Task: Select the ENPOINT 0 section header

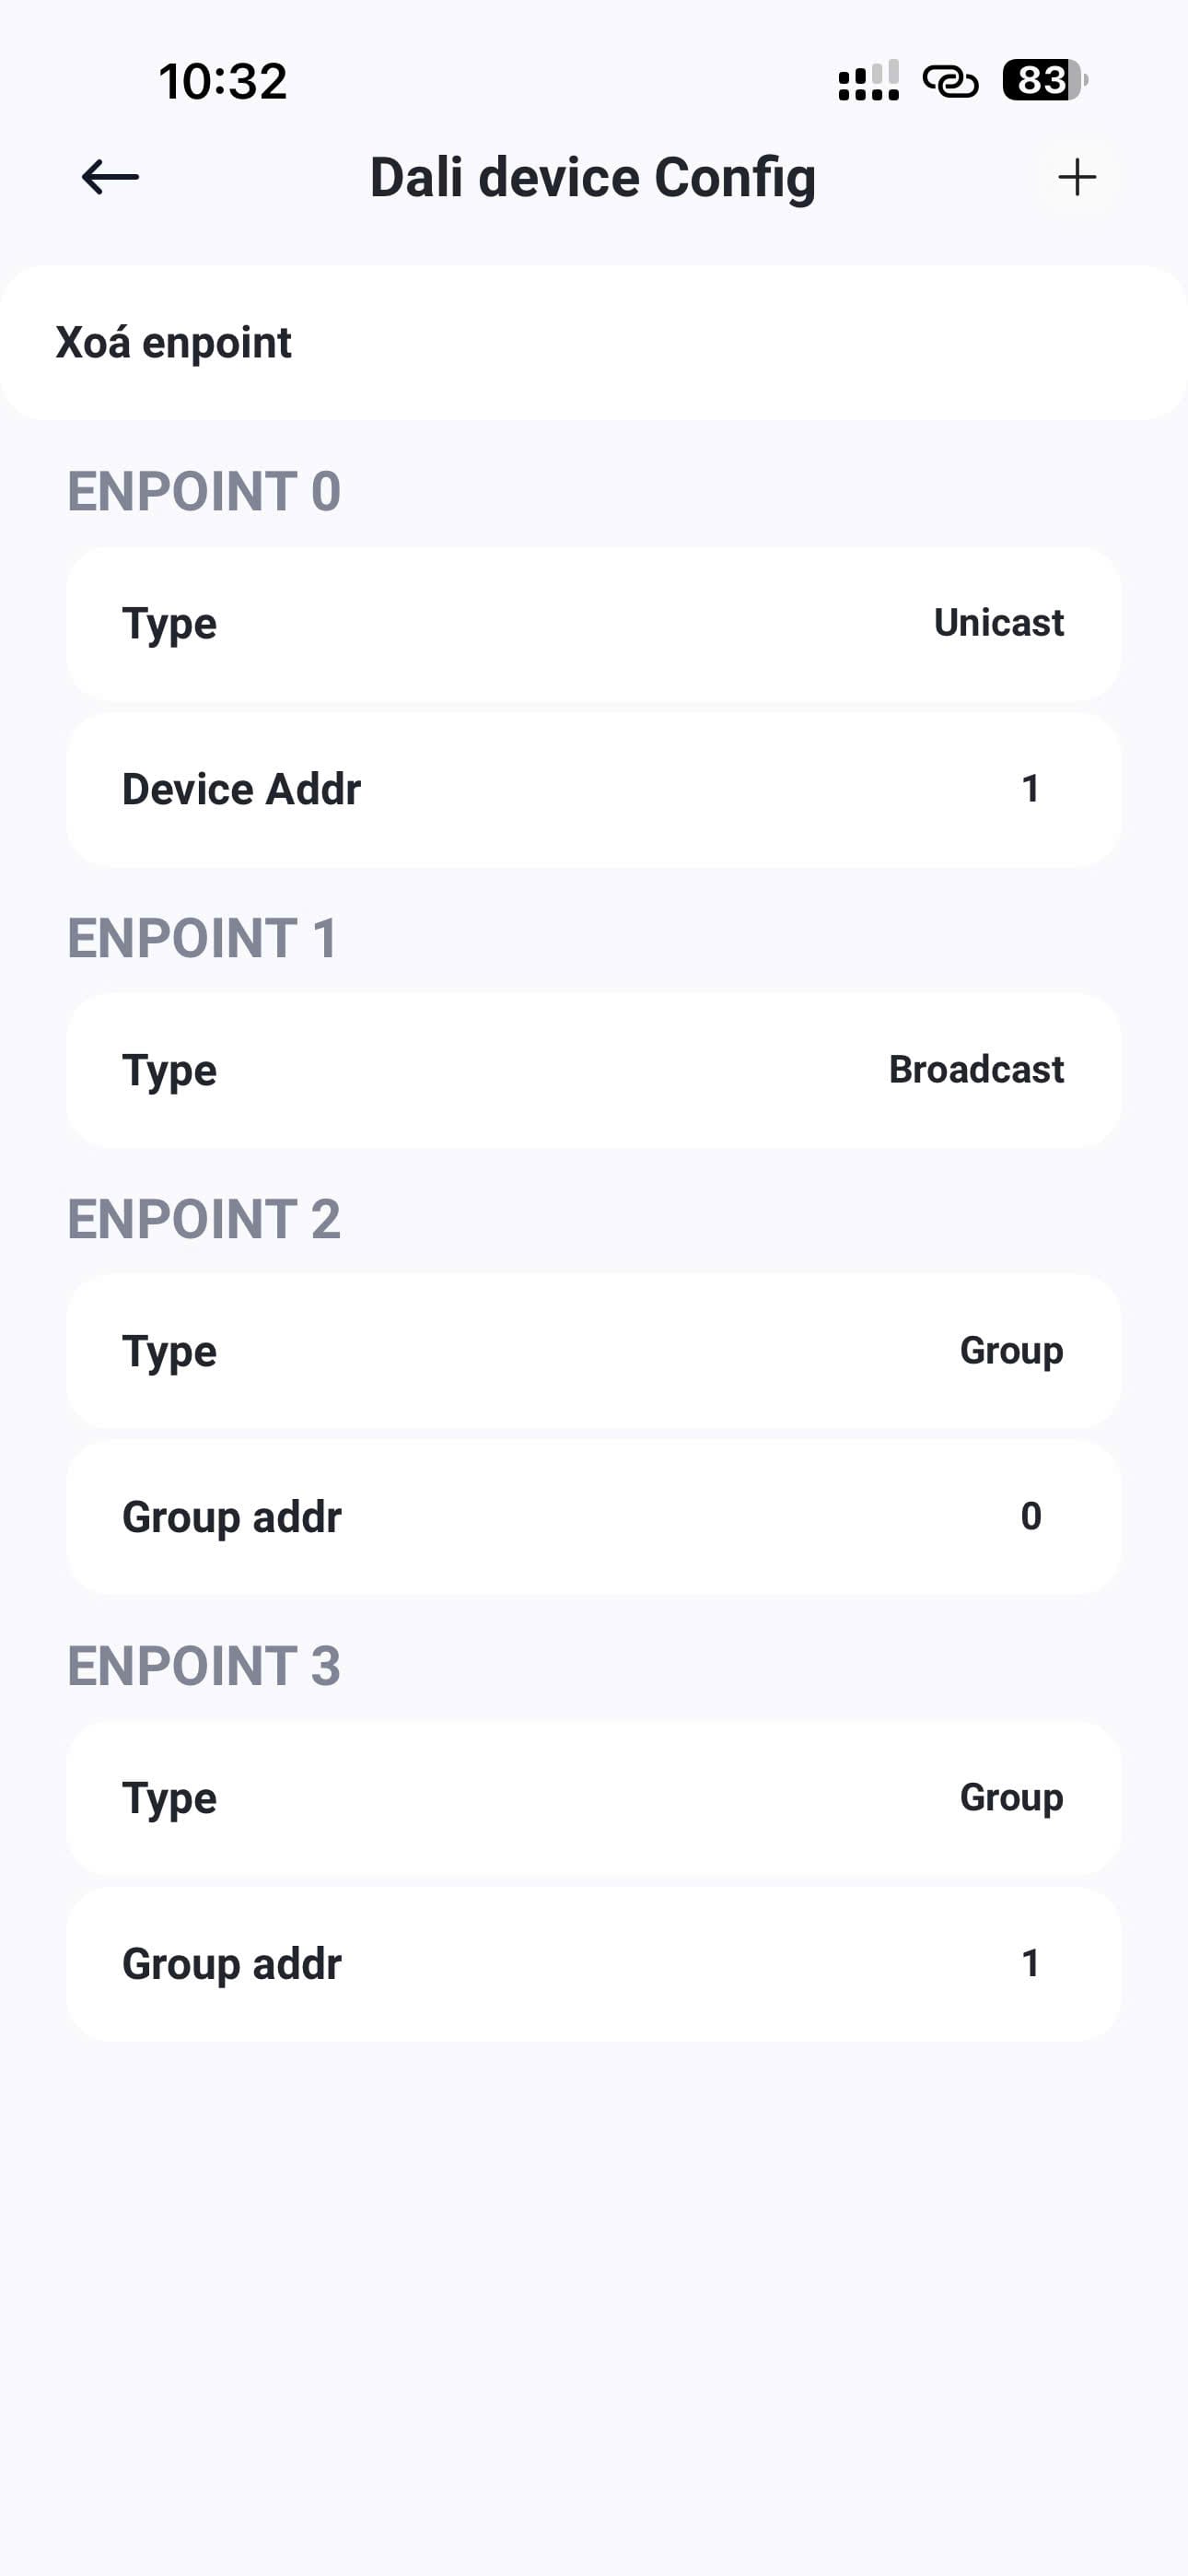Action: 204,491
